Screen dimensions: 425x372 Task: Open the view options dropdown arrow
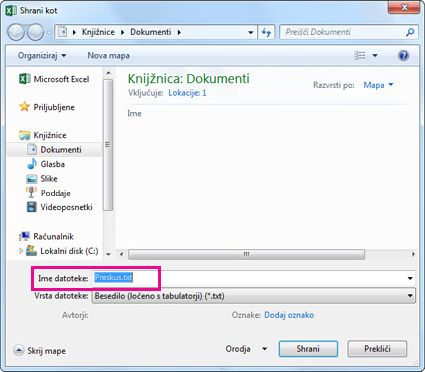pyautogui.click(x=375, y=55)
